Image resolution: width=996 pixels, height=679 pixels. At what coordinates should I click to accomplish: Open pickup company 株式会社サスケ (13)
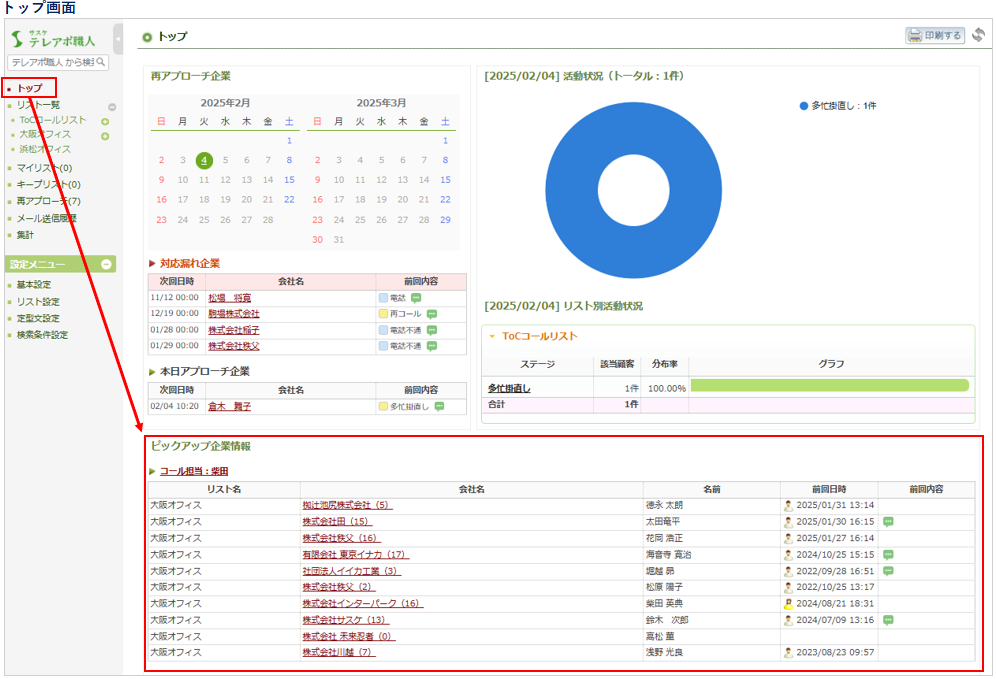tap(346, 620)
